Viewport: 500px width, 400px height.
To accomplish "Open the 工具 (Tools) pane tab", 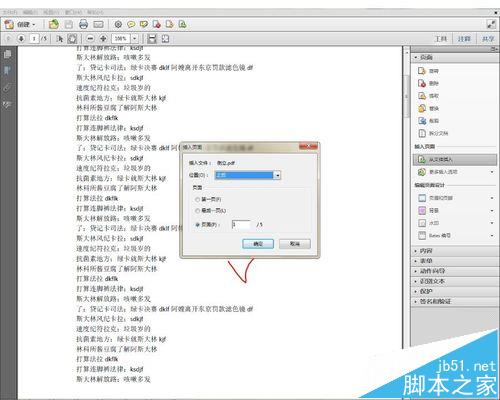I will (x=441, y=39).
